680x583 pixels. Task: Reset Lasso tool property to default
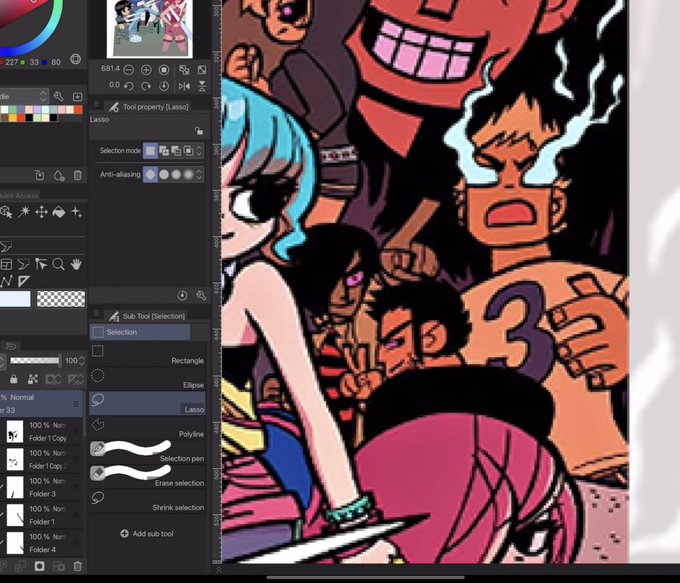[x=182, y=295]
